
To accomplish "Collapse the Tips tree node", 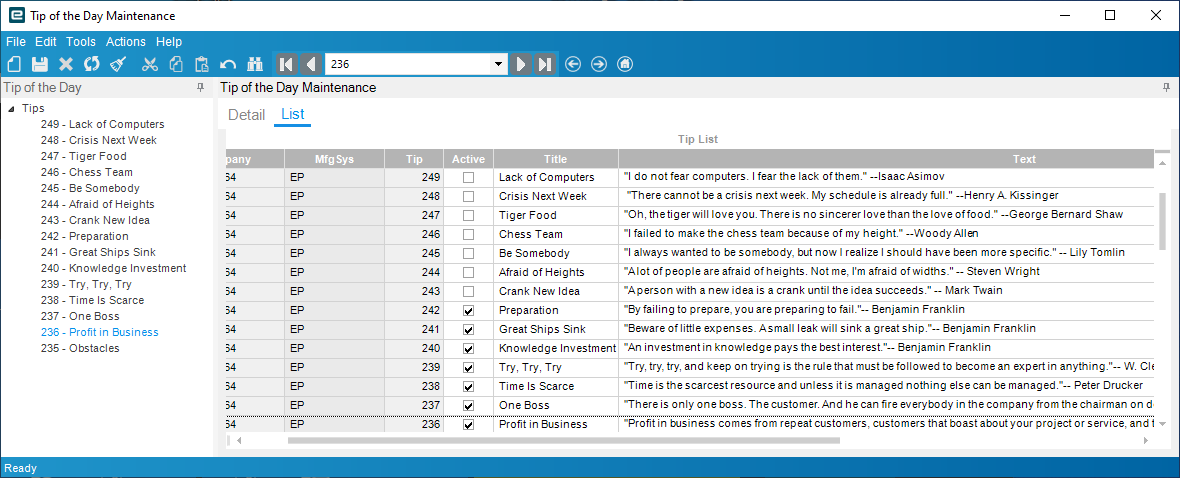I will pyautogui.click(x=11, y=109).
